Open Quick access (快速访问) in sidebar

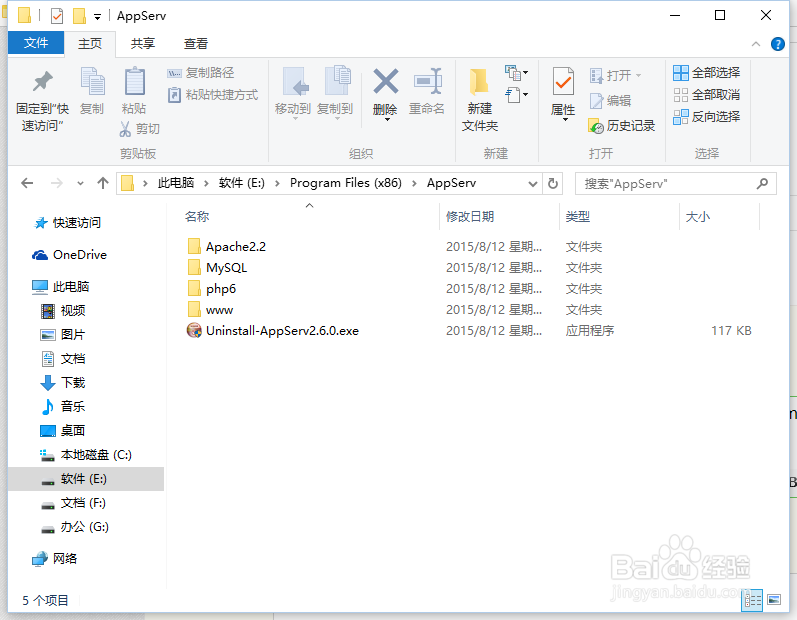pos(67,223)
